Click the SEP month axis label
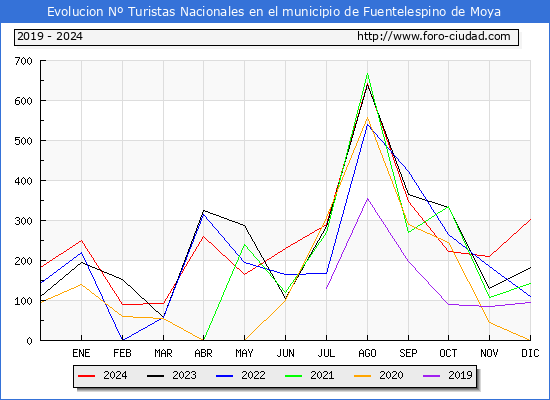 click(x=408, y=353)
